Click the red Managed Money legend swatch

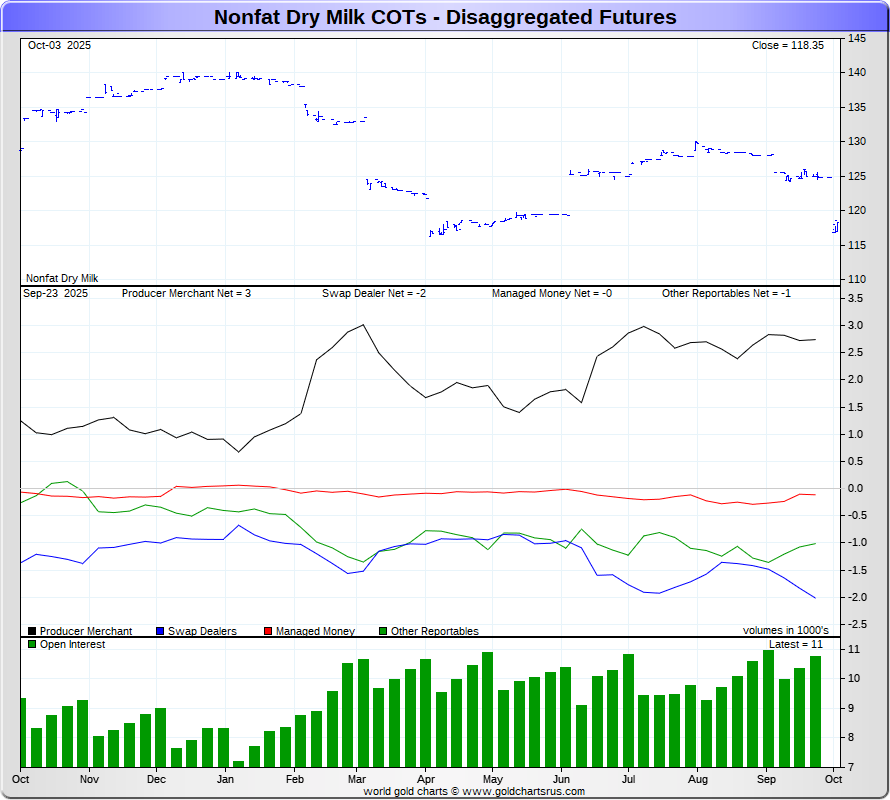(268, 631)
